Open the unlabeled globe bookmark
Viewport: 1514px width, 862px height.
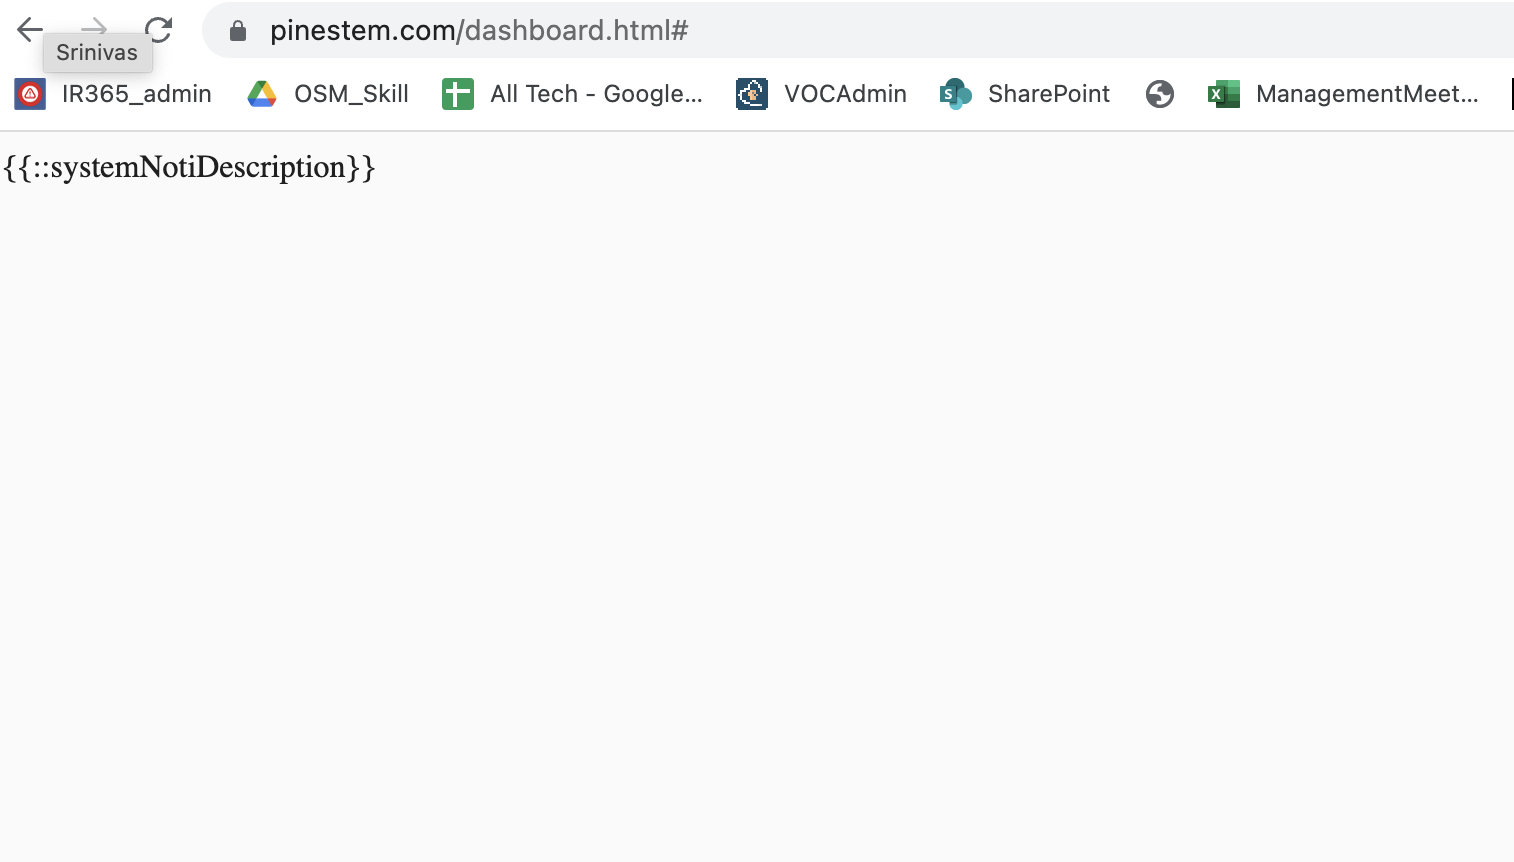(1160, 94)
